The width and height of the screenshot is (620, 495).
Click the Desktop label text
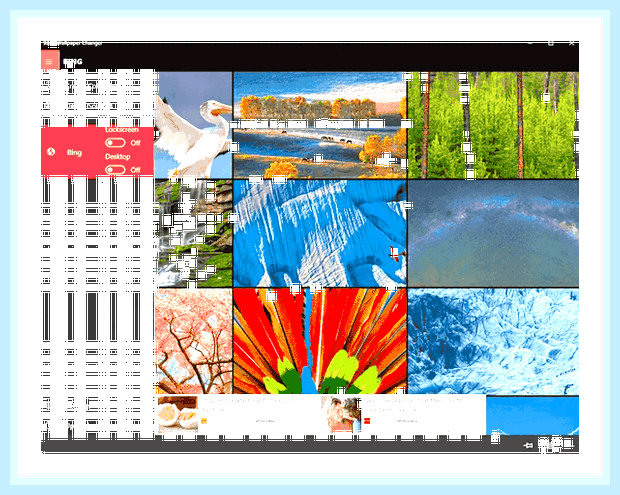click(117, 157)
